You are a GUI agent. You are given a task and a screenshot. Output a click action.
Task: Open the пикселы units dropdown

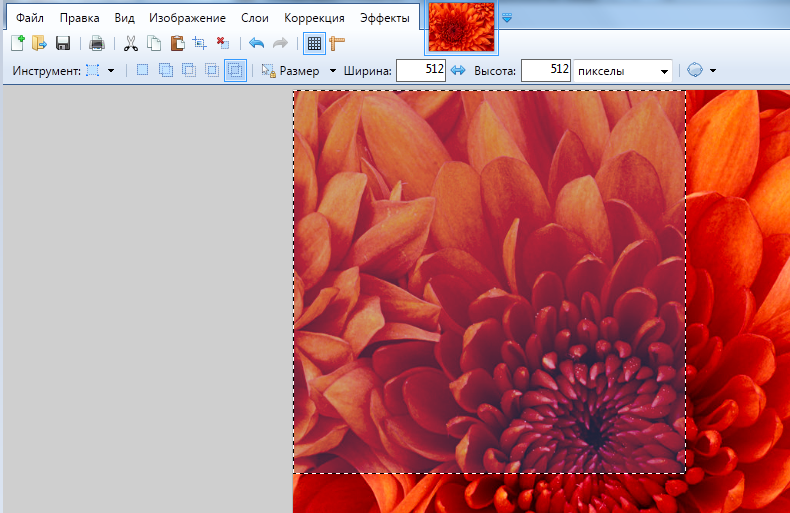(623, 71)
